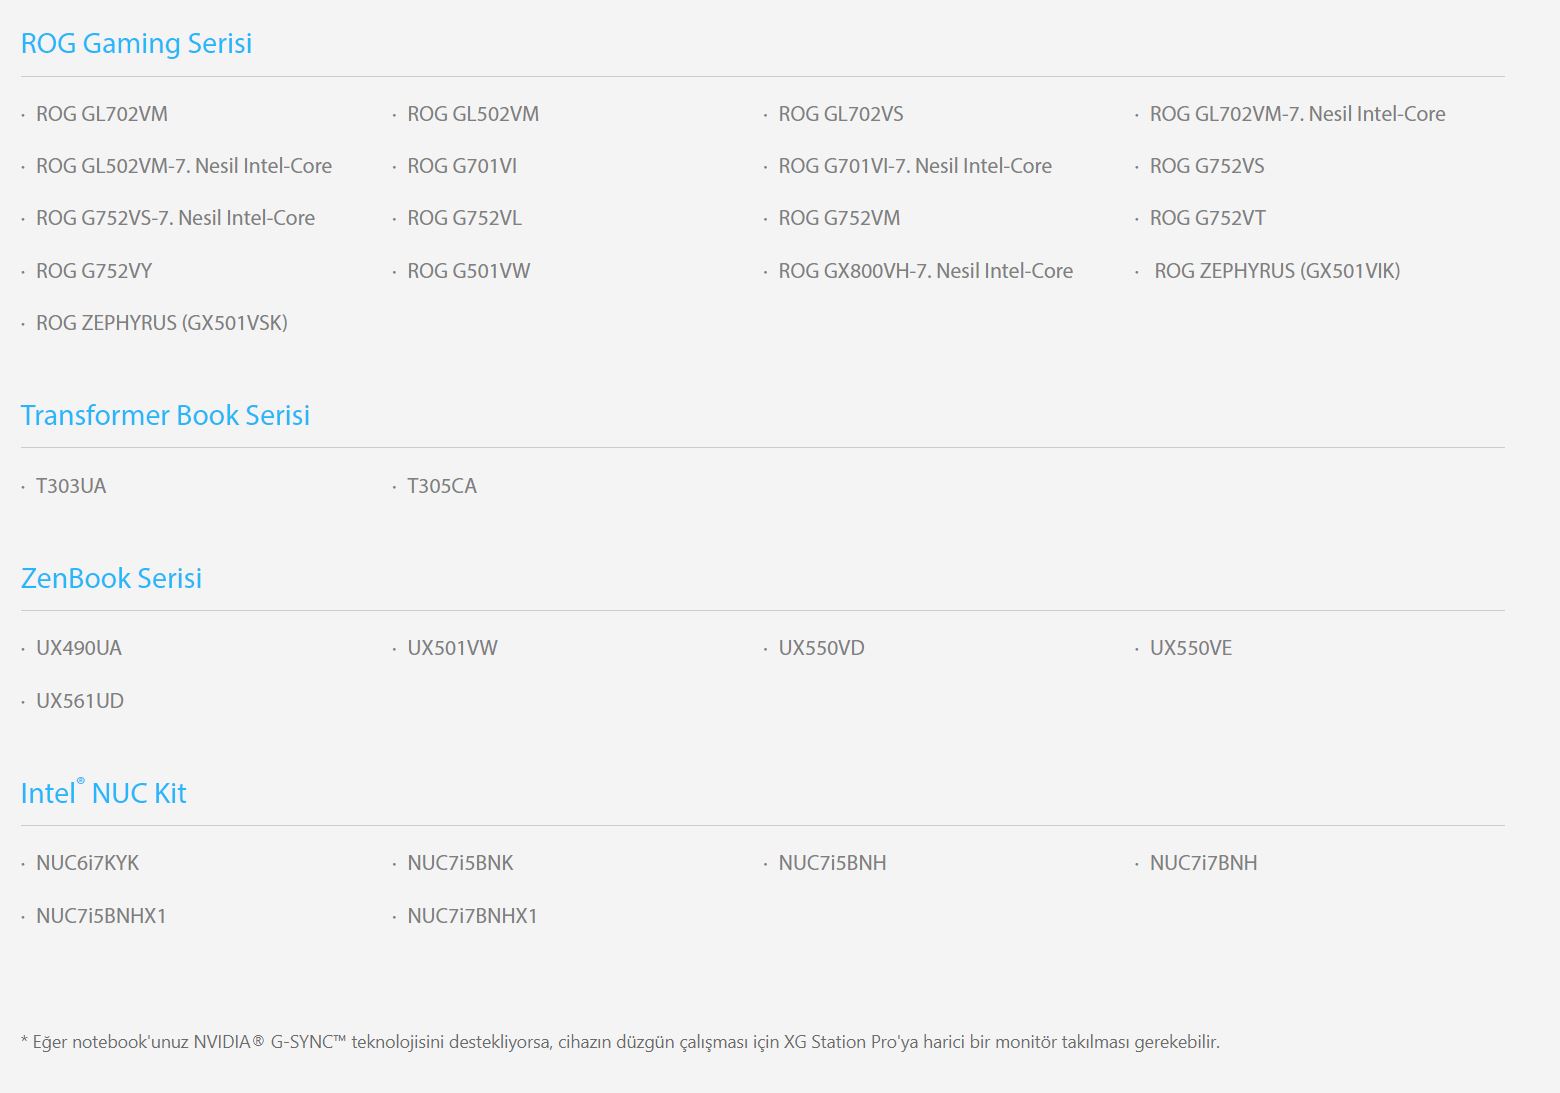
Task: Click the ZenBook Serisi heading
Action: [111, 578]
